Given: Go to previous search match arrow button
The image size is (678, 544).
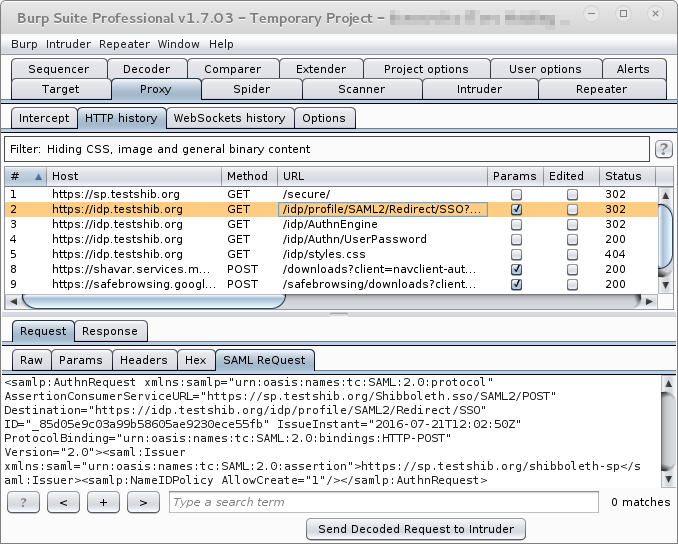Looking at the screenshot, I should [x=63, y=502].
